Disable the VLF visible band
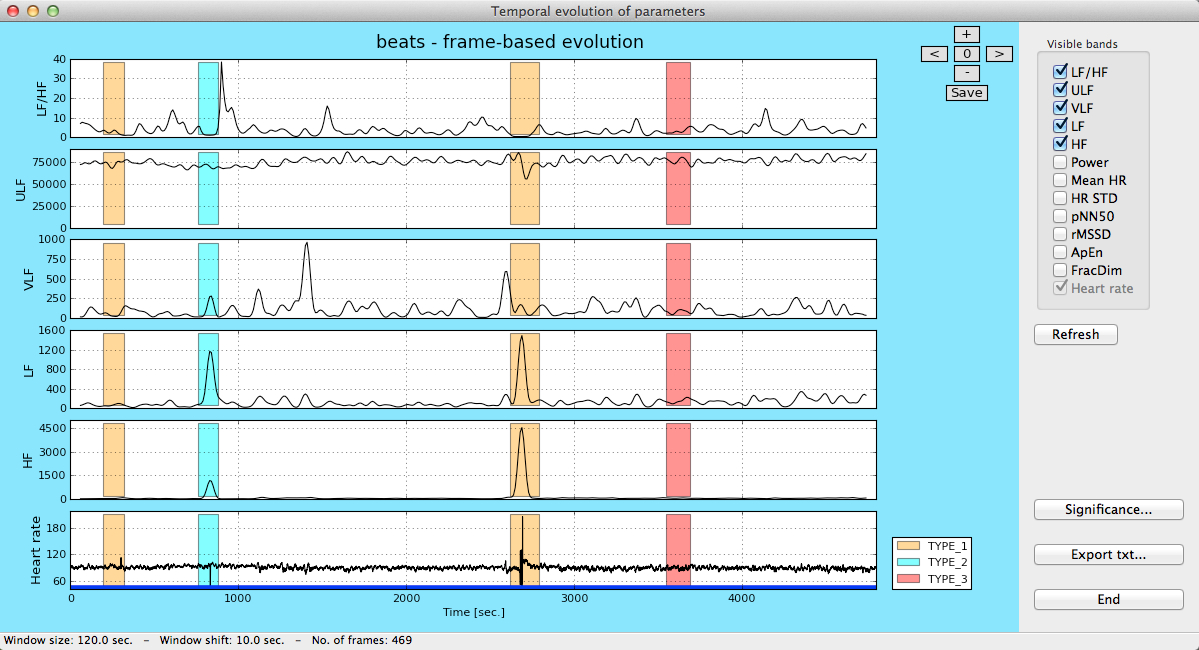Viewport: 1199px width, 650px height. (1060, 108)
